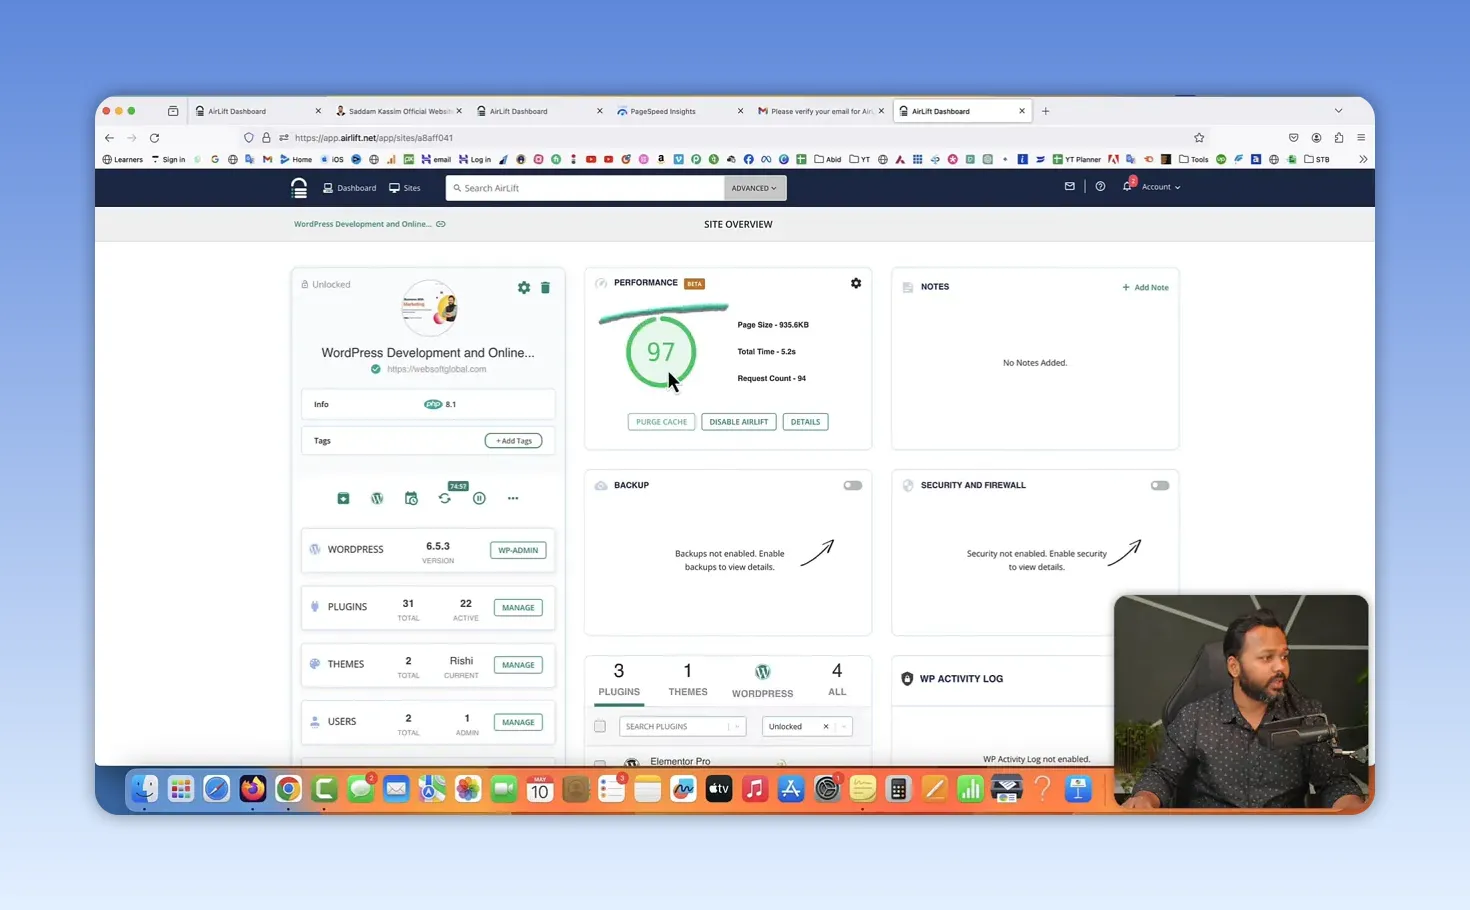Open the Advanced search dropdown
The width and height of the screenshot is (1470, 910).
coord(754,188)
